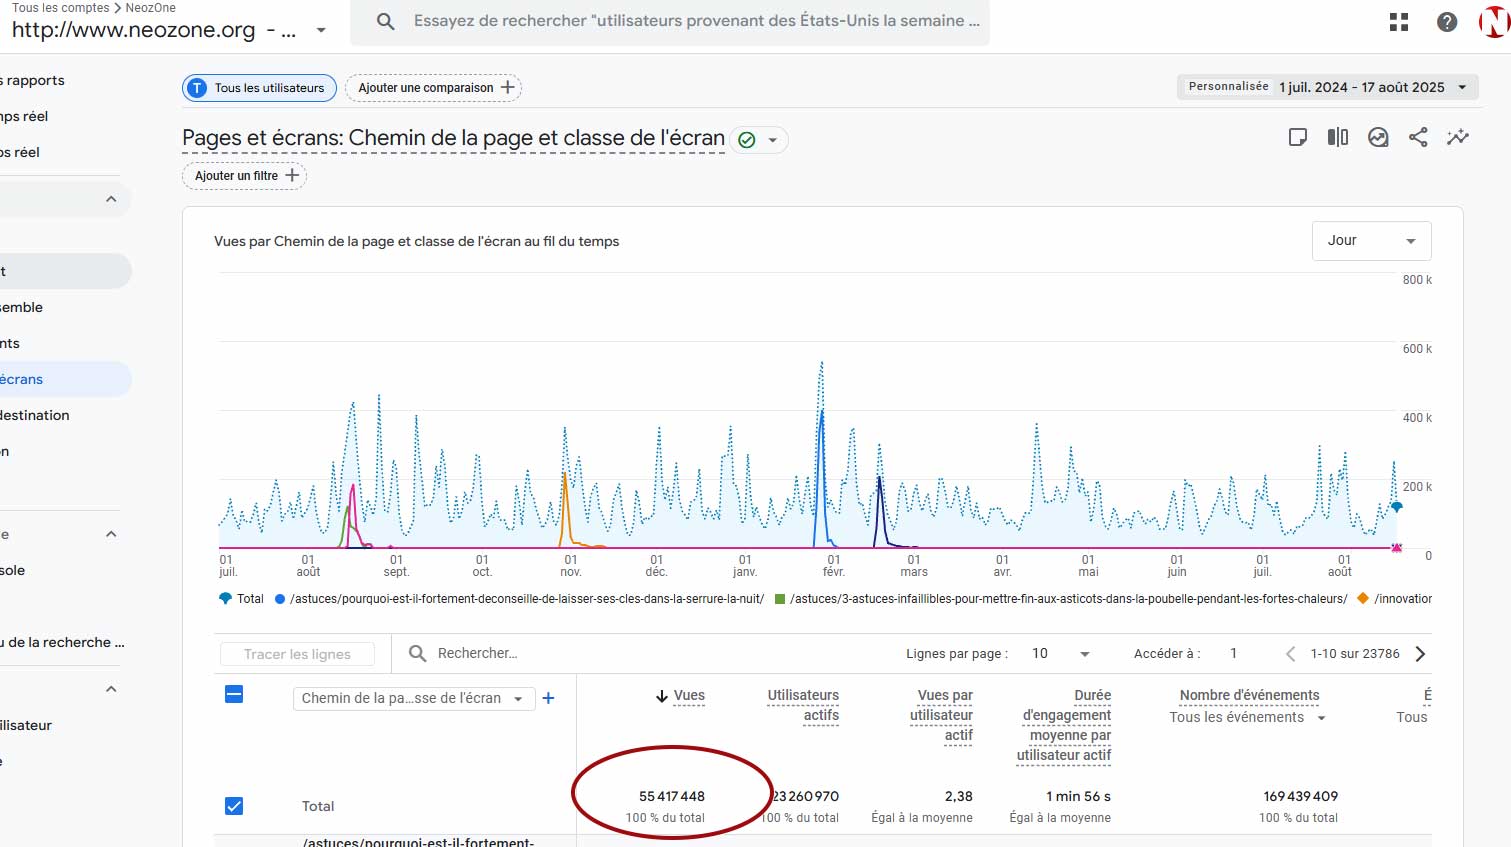Click Ajouter une comparaison button
The height and width of the screenshot is (847, 1511).
(x=434, y=88)
